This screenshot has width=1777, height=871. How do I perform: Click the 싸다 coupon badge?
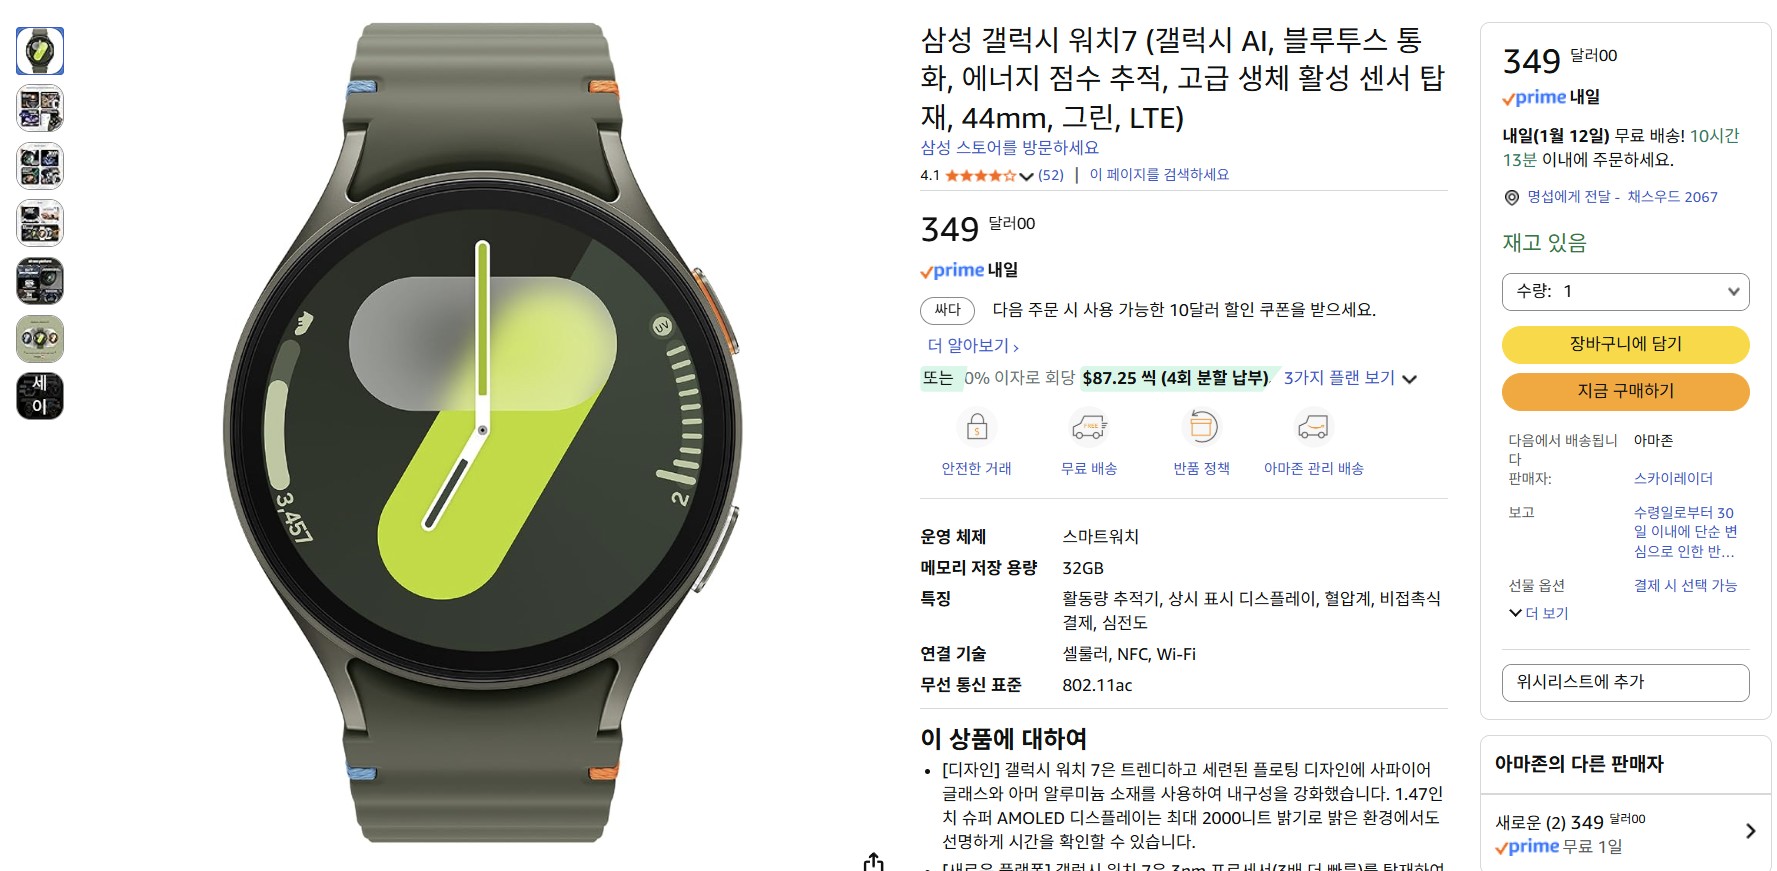point(947,310)
